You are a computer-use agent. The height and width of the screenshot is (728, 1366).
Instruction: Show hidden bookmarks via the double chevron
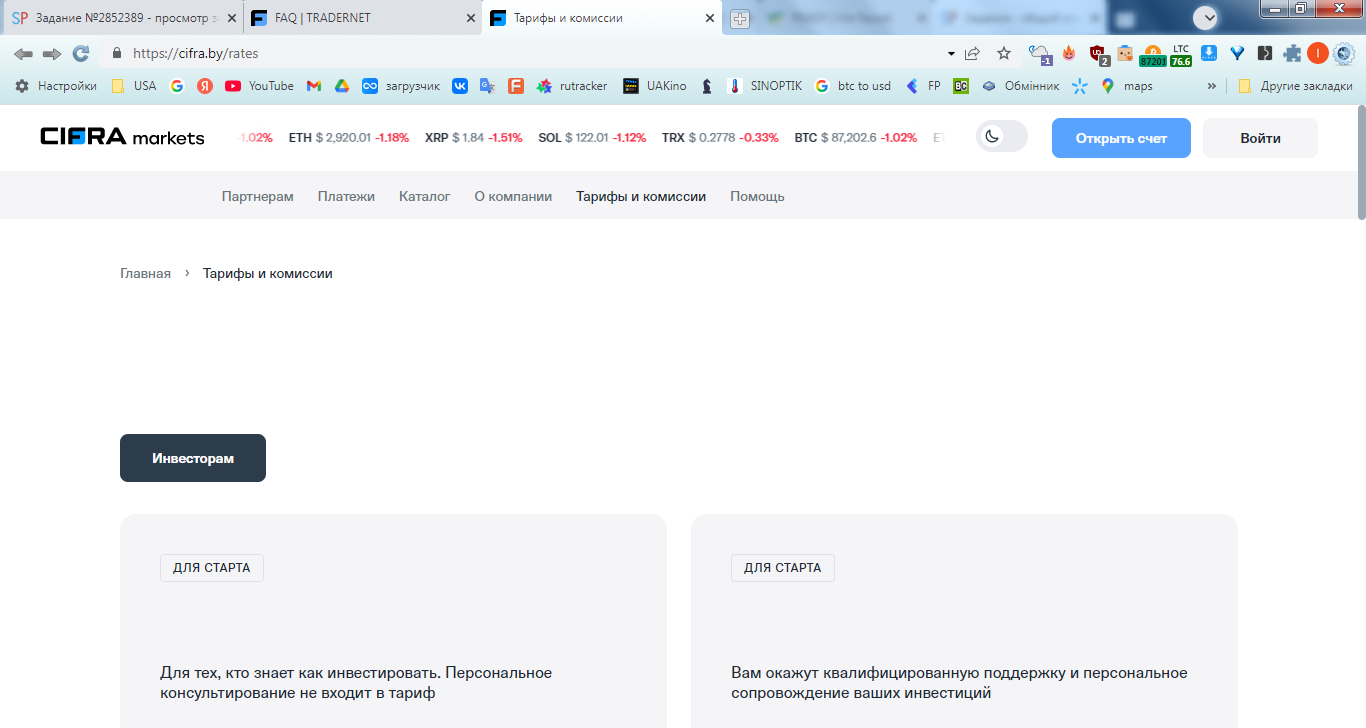click(x=1213, y=86)
